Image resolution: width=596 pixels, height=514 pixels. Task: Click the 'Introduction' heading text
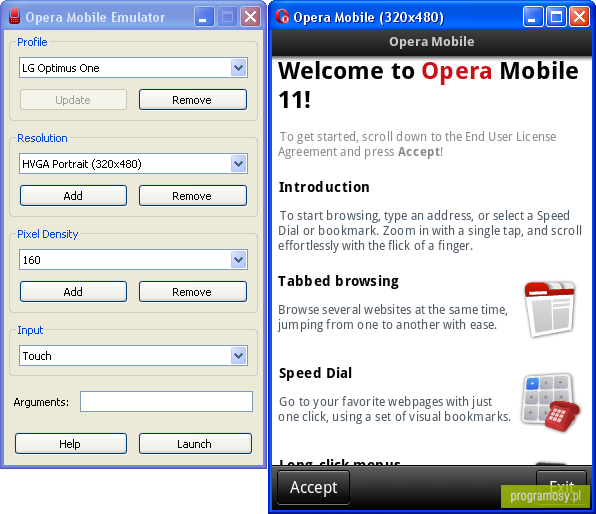point(324,187)
